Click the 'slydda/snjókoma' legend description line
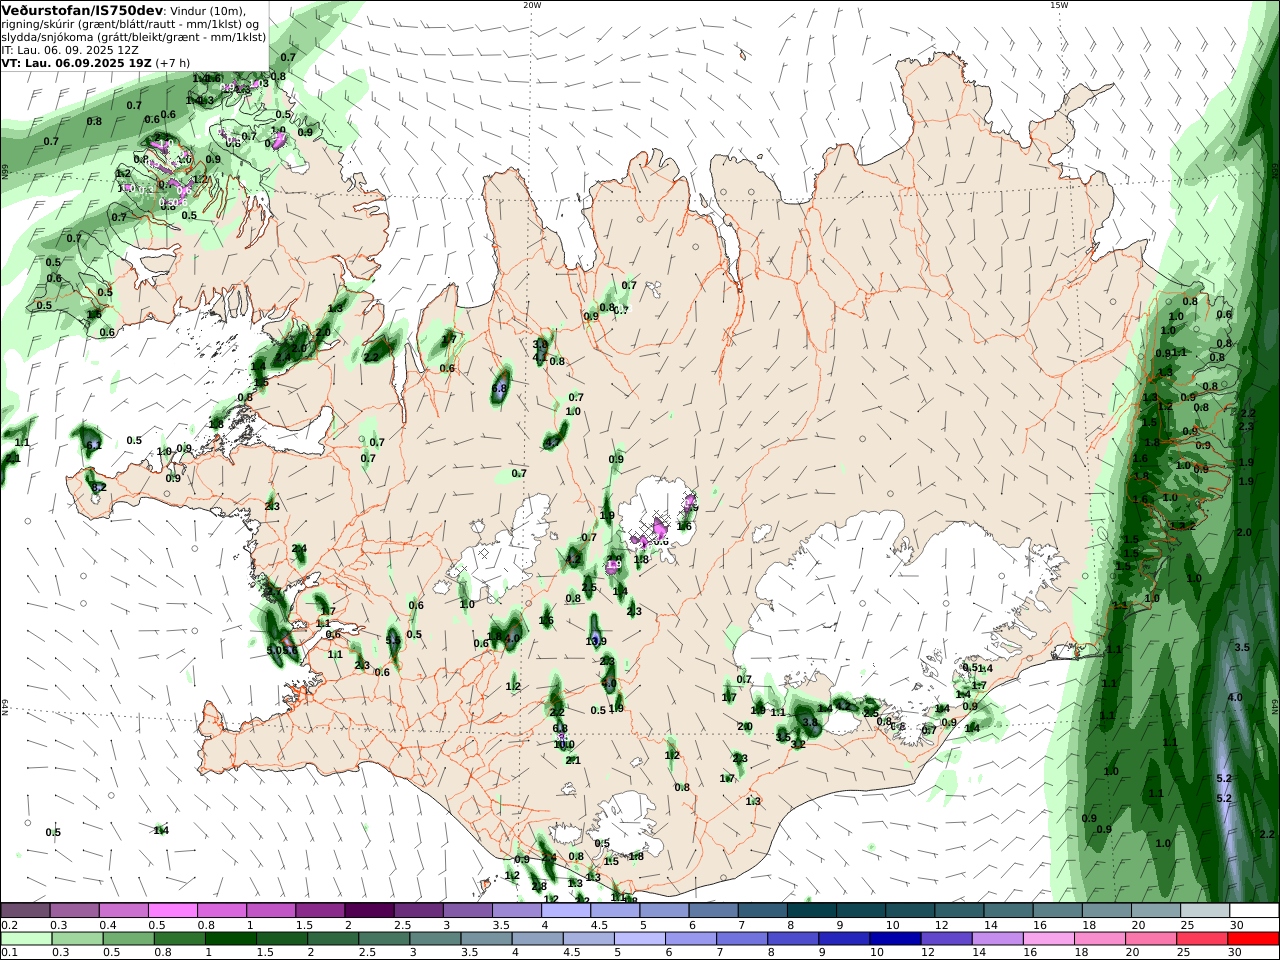The width and height of the screenshot is (1280, 960). coord(134,37)
